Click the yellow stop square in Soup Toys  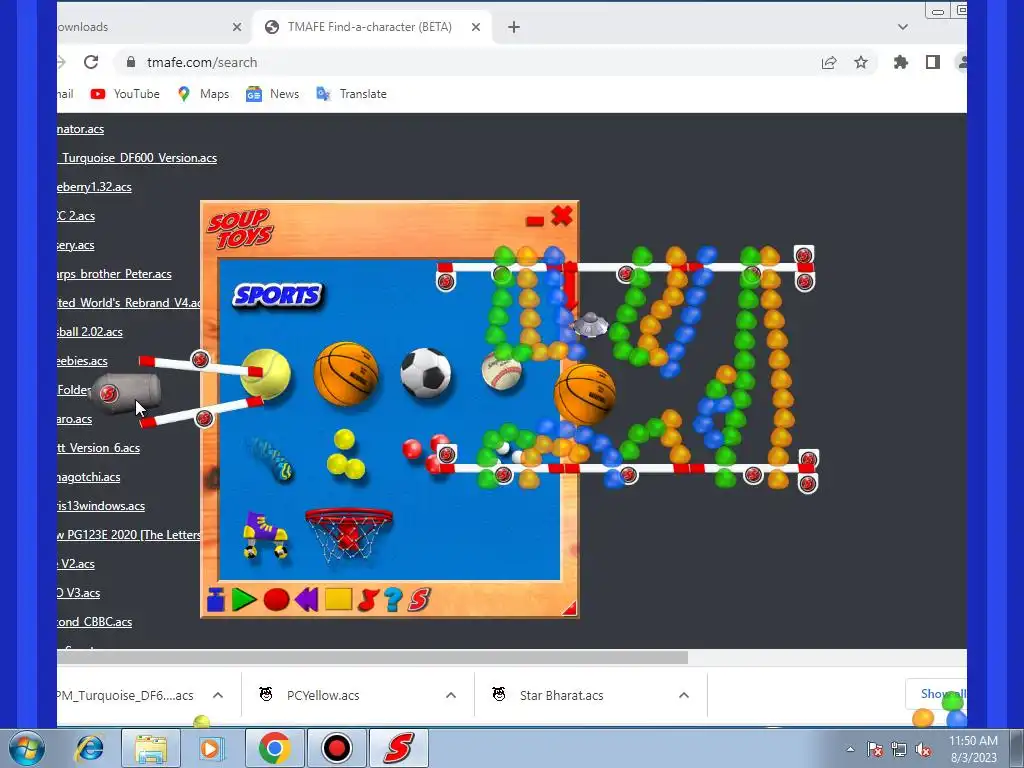pos(338,600)
